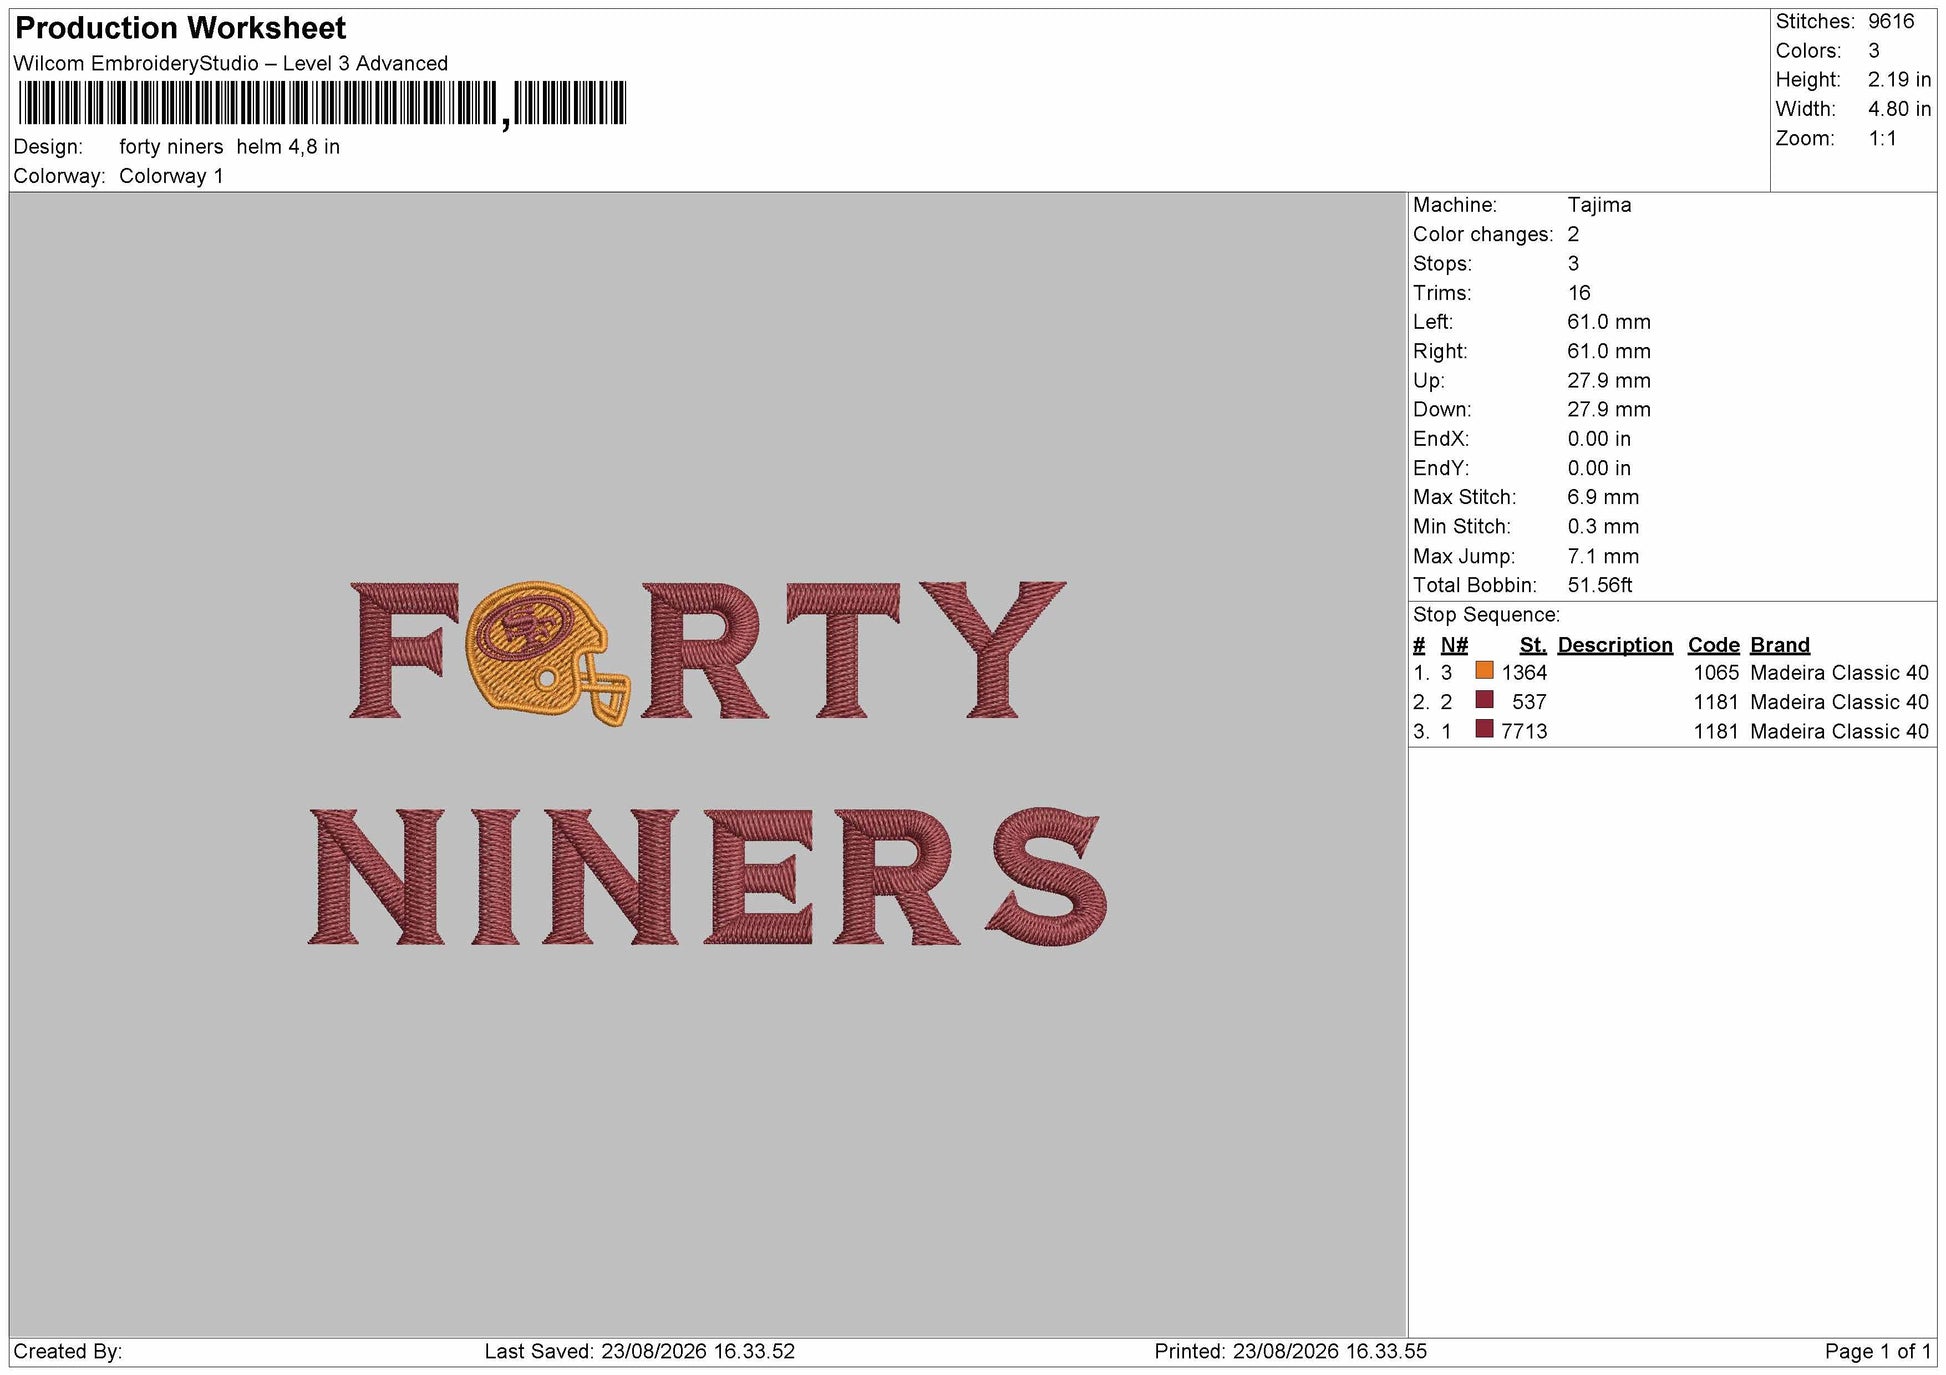Click stitch count "537" in stop 2 row
Image resolution: width=1946 pixels, height=1375 pixels.
(x=1530, y=702)
